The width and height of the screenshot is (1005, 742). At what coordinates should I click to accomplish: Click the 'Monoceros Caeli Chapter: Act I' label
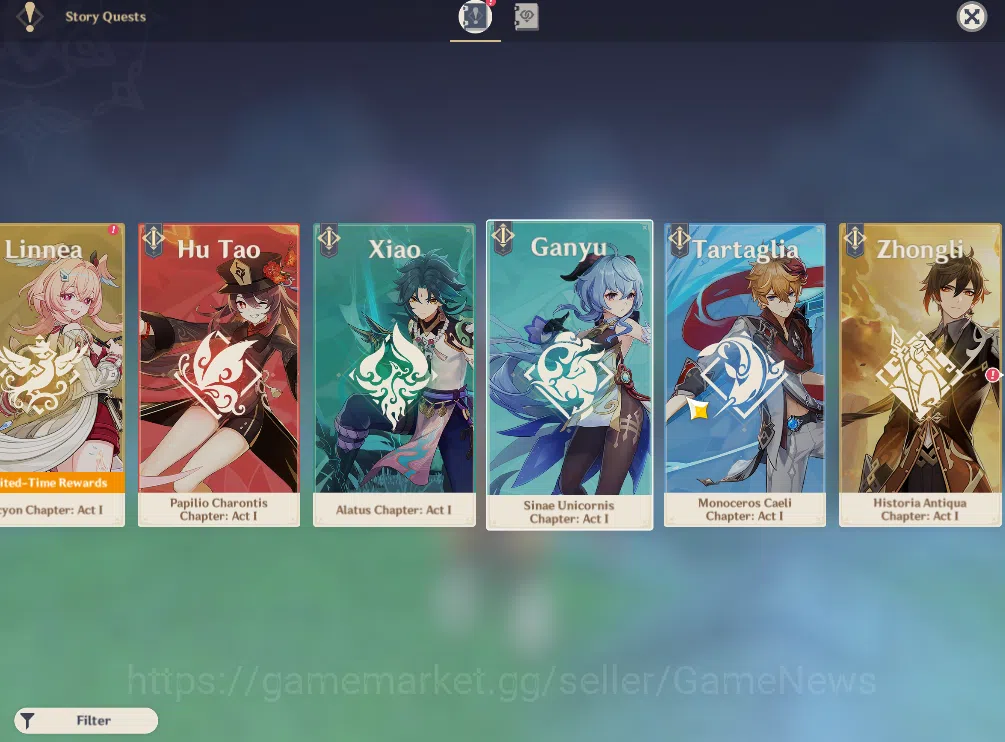coord(745,509)
